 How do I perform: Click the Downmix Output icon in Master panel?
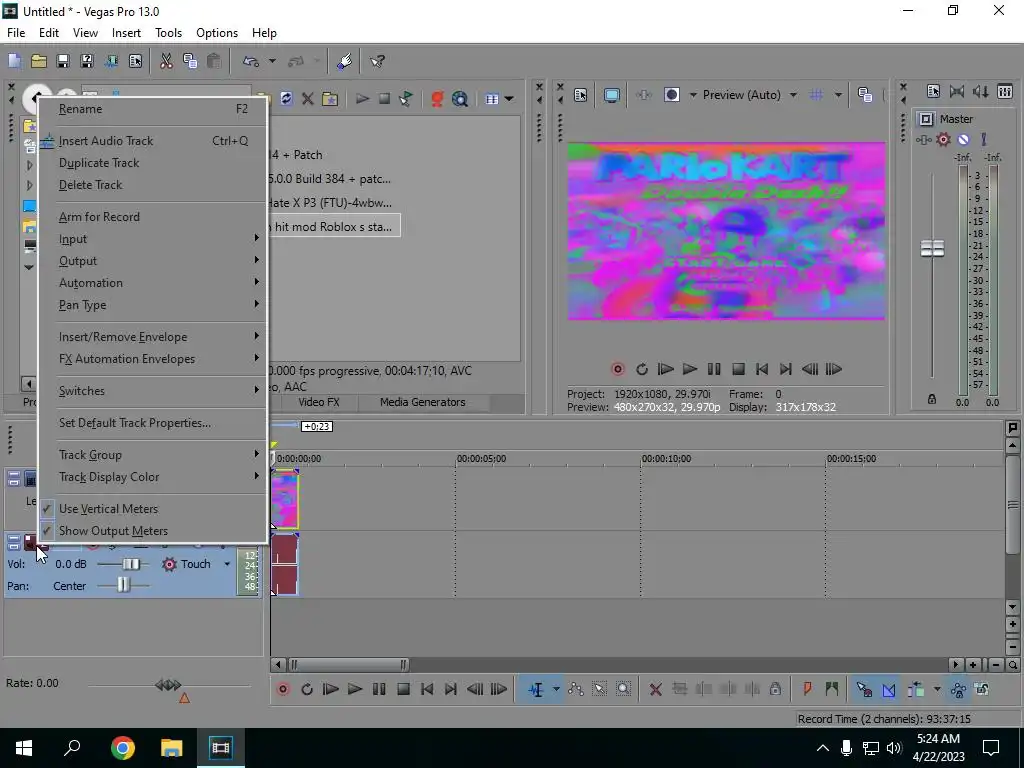[957, 91]
